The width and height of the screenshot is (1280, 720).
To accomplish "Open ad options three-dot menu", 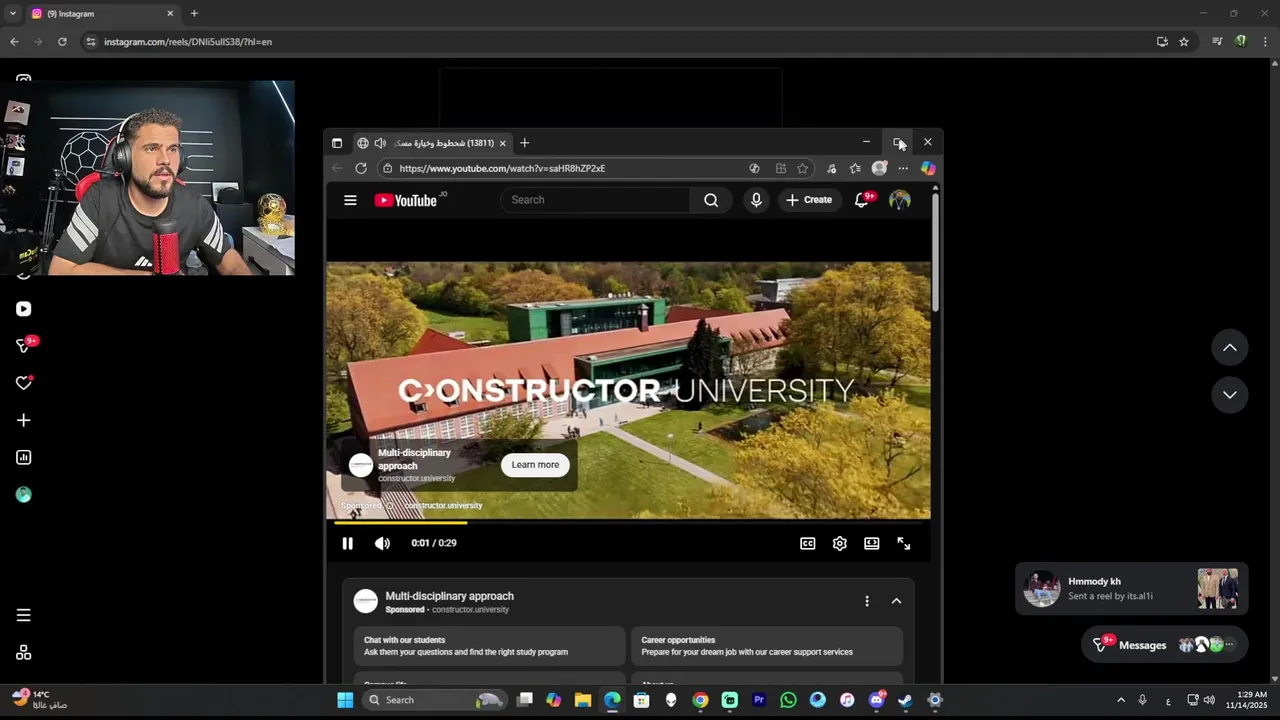I will point(867,601).
